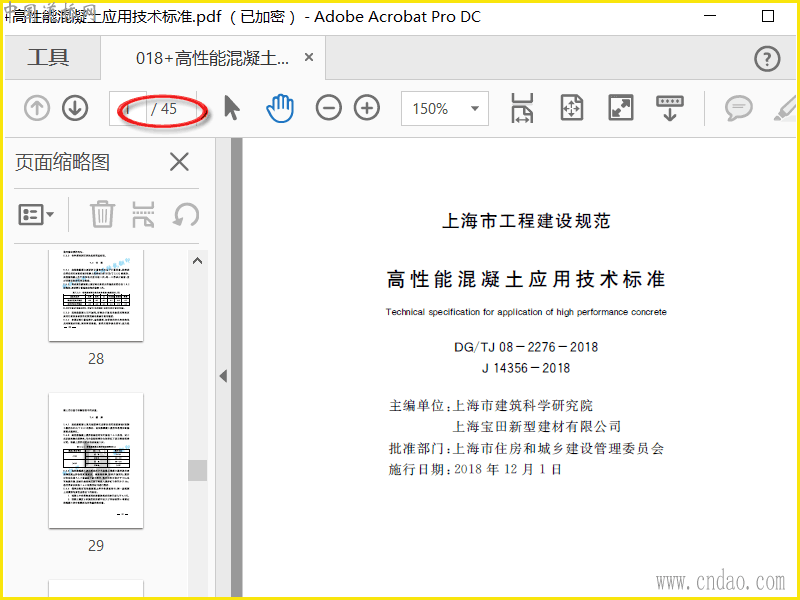The image size is (800, 600).
Task: Activate the Hand pan tool
Action: point(280,108)
